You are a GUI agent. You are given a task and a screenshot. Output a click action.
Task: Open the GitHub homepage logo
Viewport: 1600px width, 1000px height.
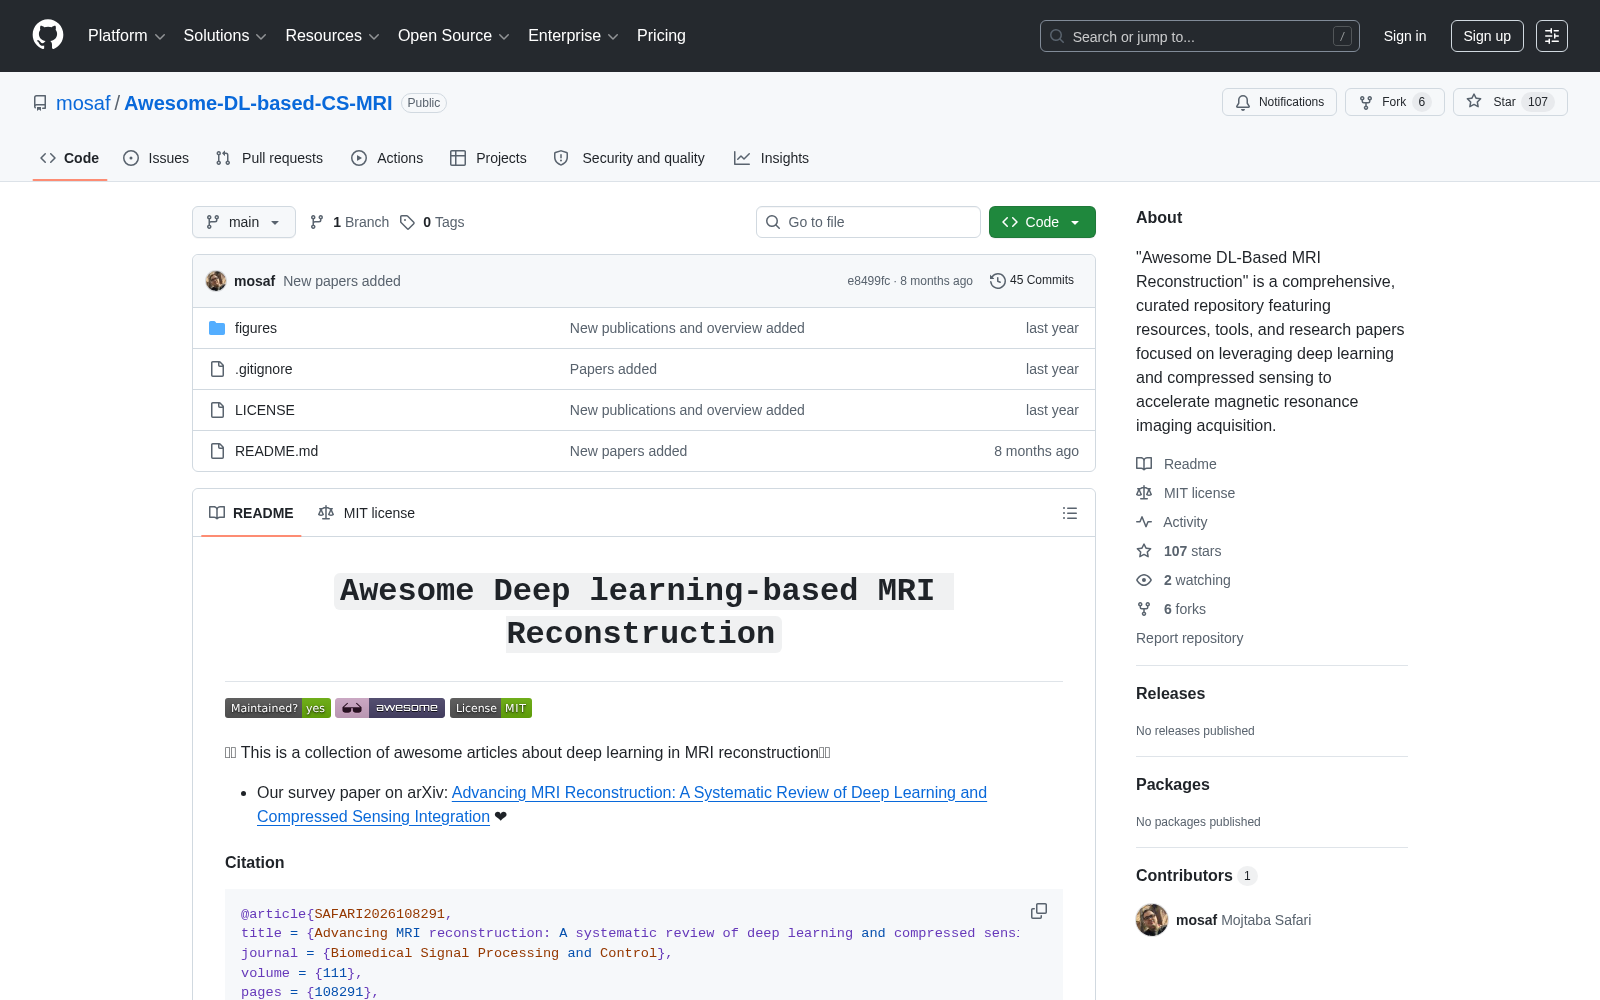(48, 36)
